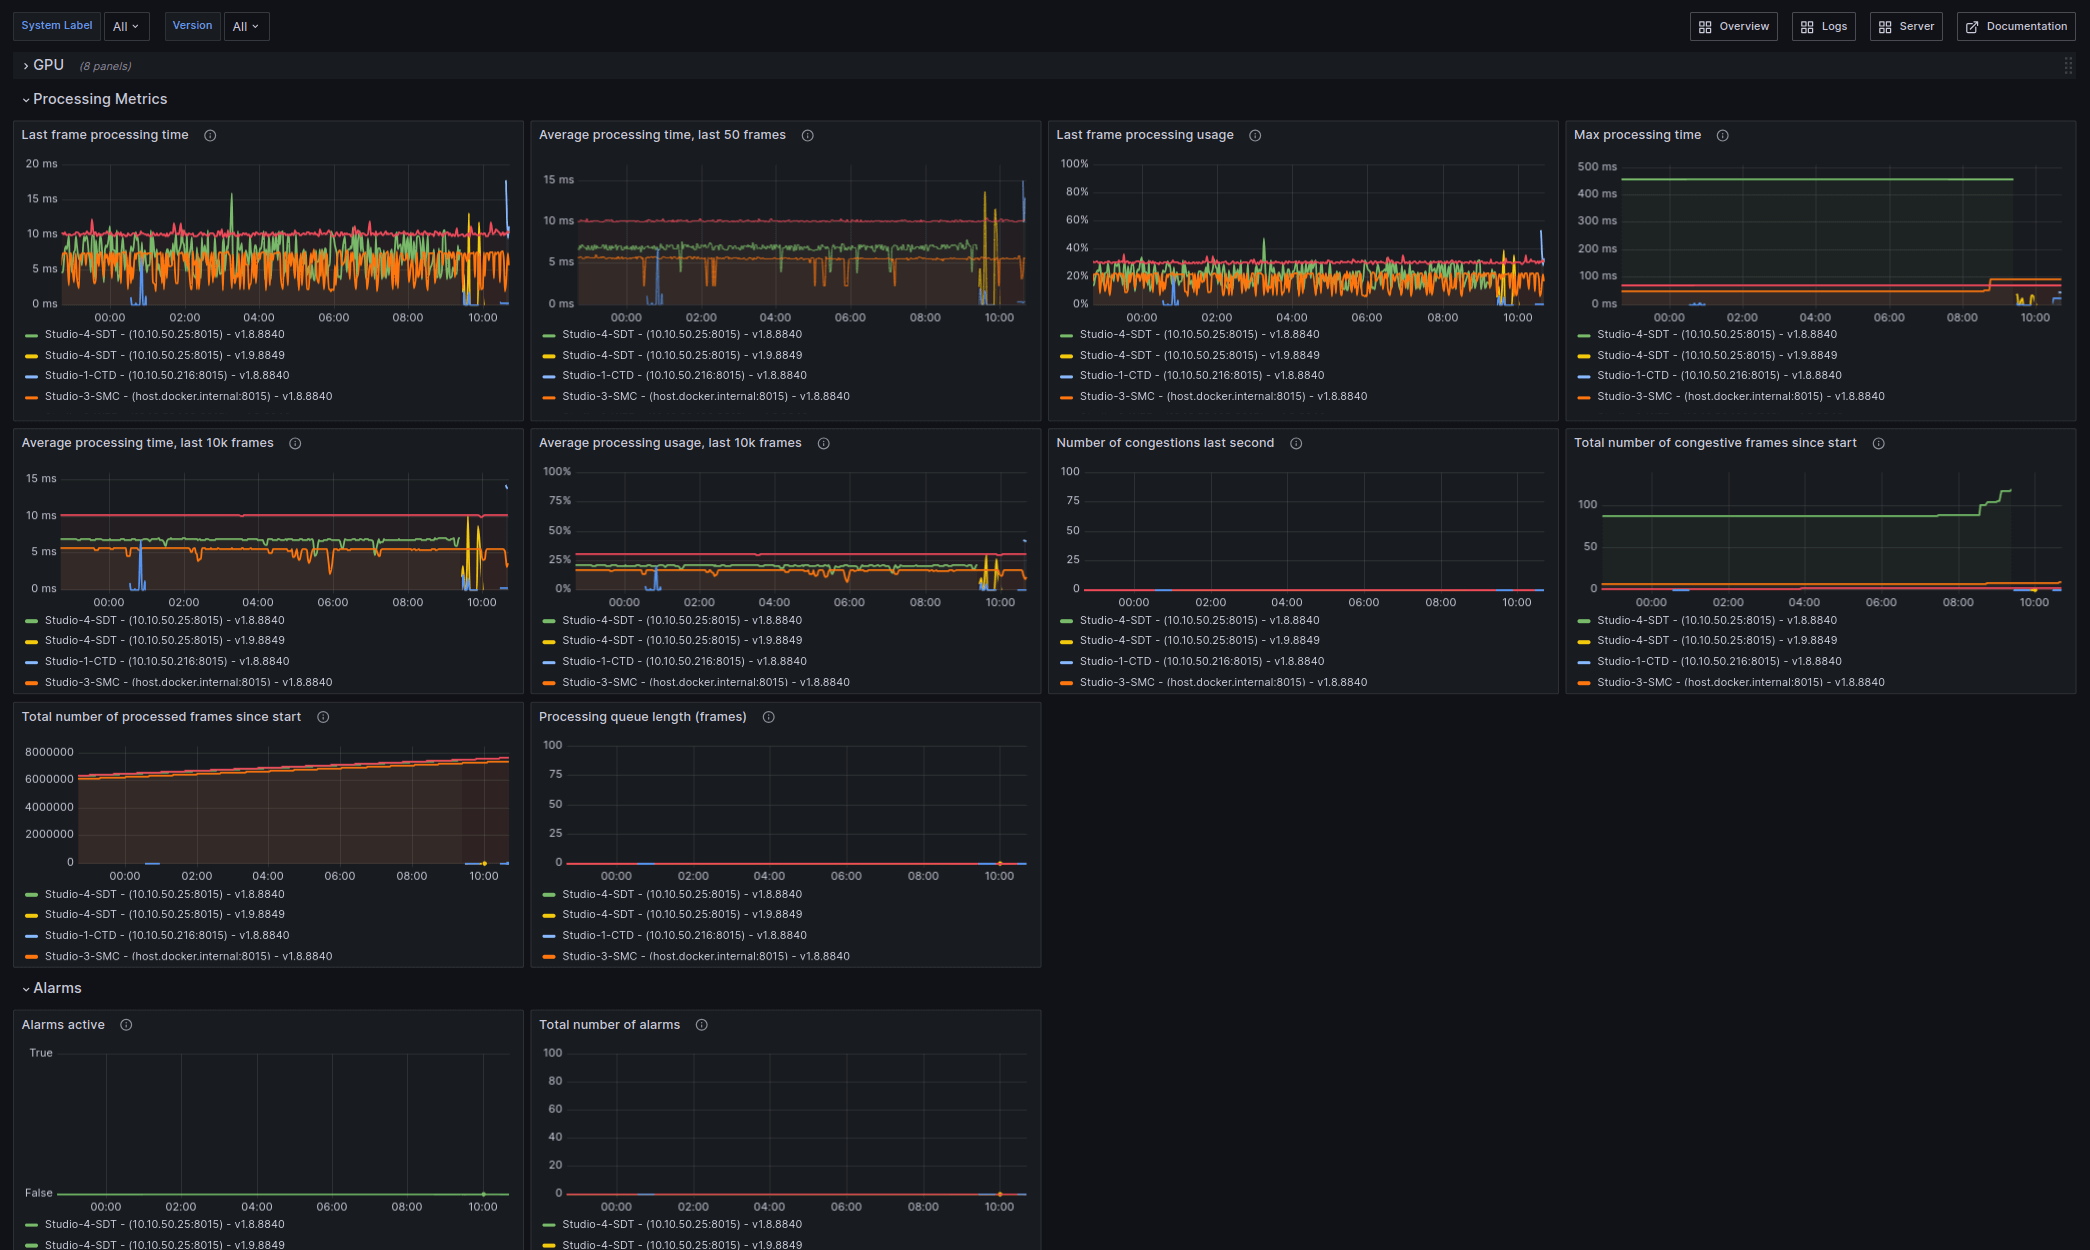Open the System Label All dropdown
The width and height of the screenshot is (2090, 1250).
(x=126, y=27)
